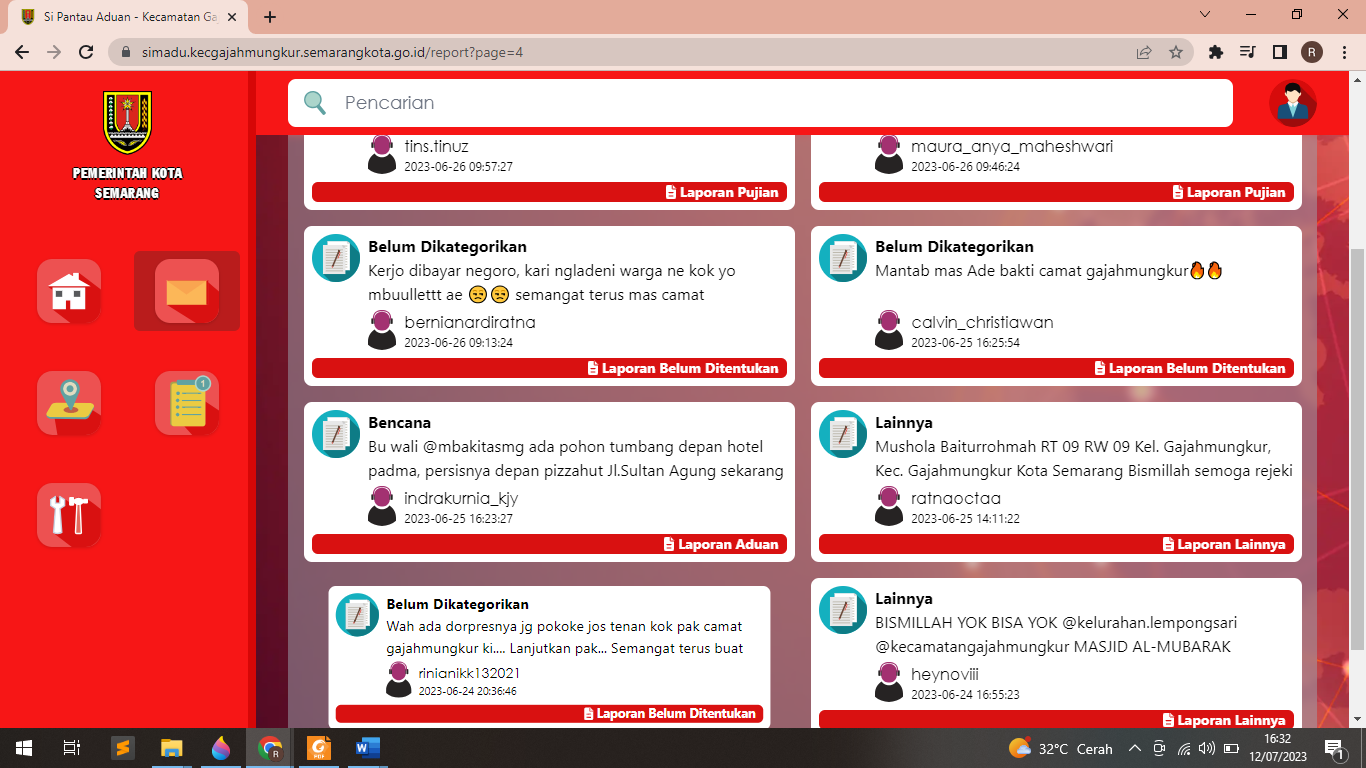
Task: Open the map location pin icon
Action: 69,403
